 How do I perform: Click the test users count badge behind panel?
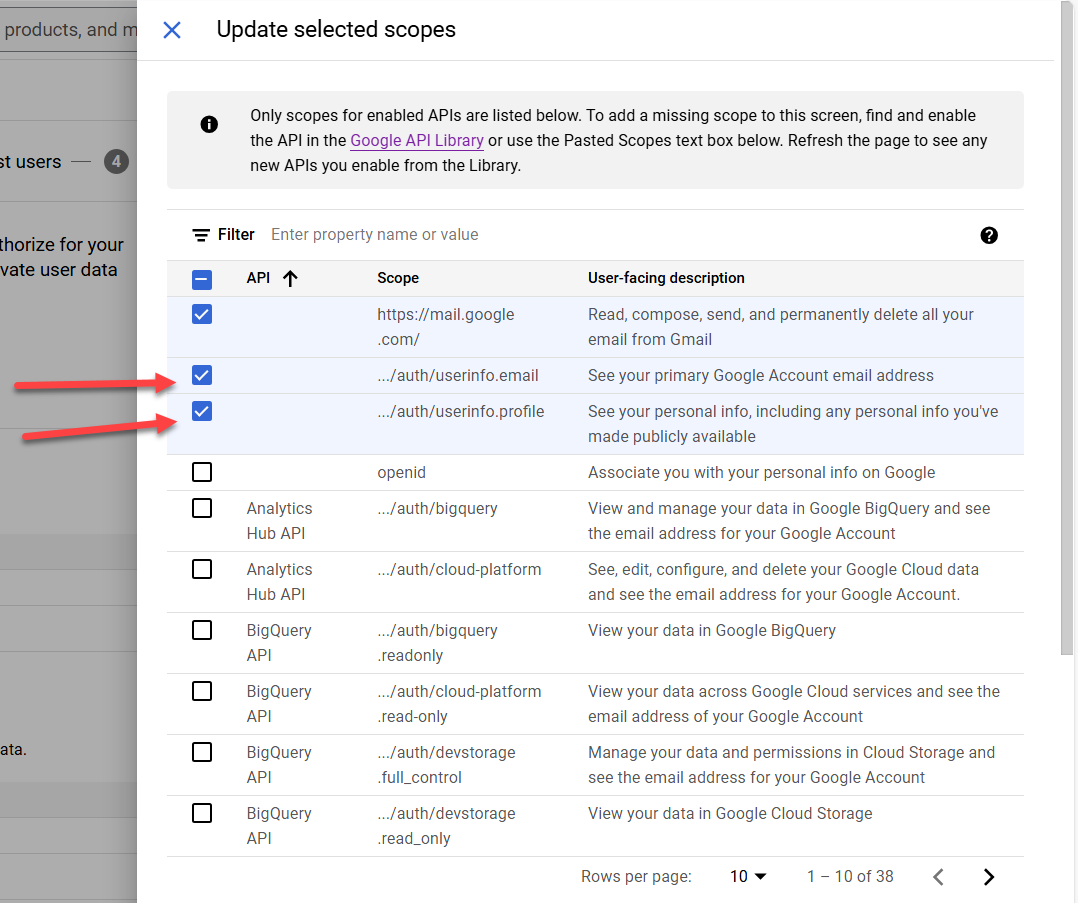click(116, 162)
